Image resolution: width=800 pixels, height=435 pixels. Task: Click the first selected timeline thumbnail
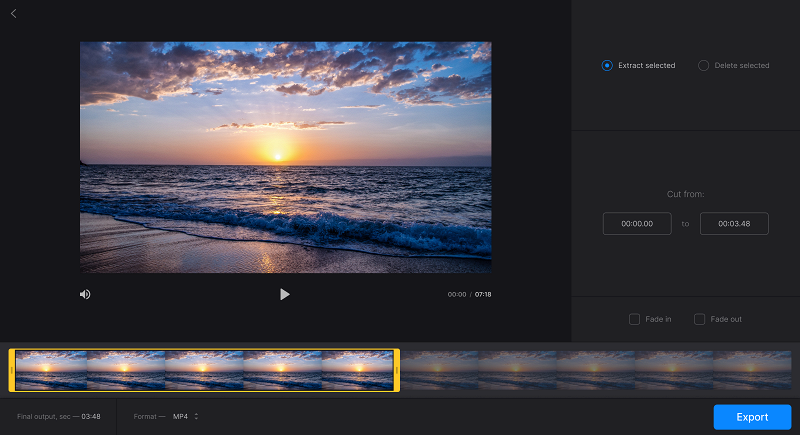tap(51, 370)
